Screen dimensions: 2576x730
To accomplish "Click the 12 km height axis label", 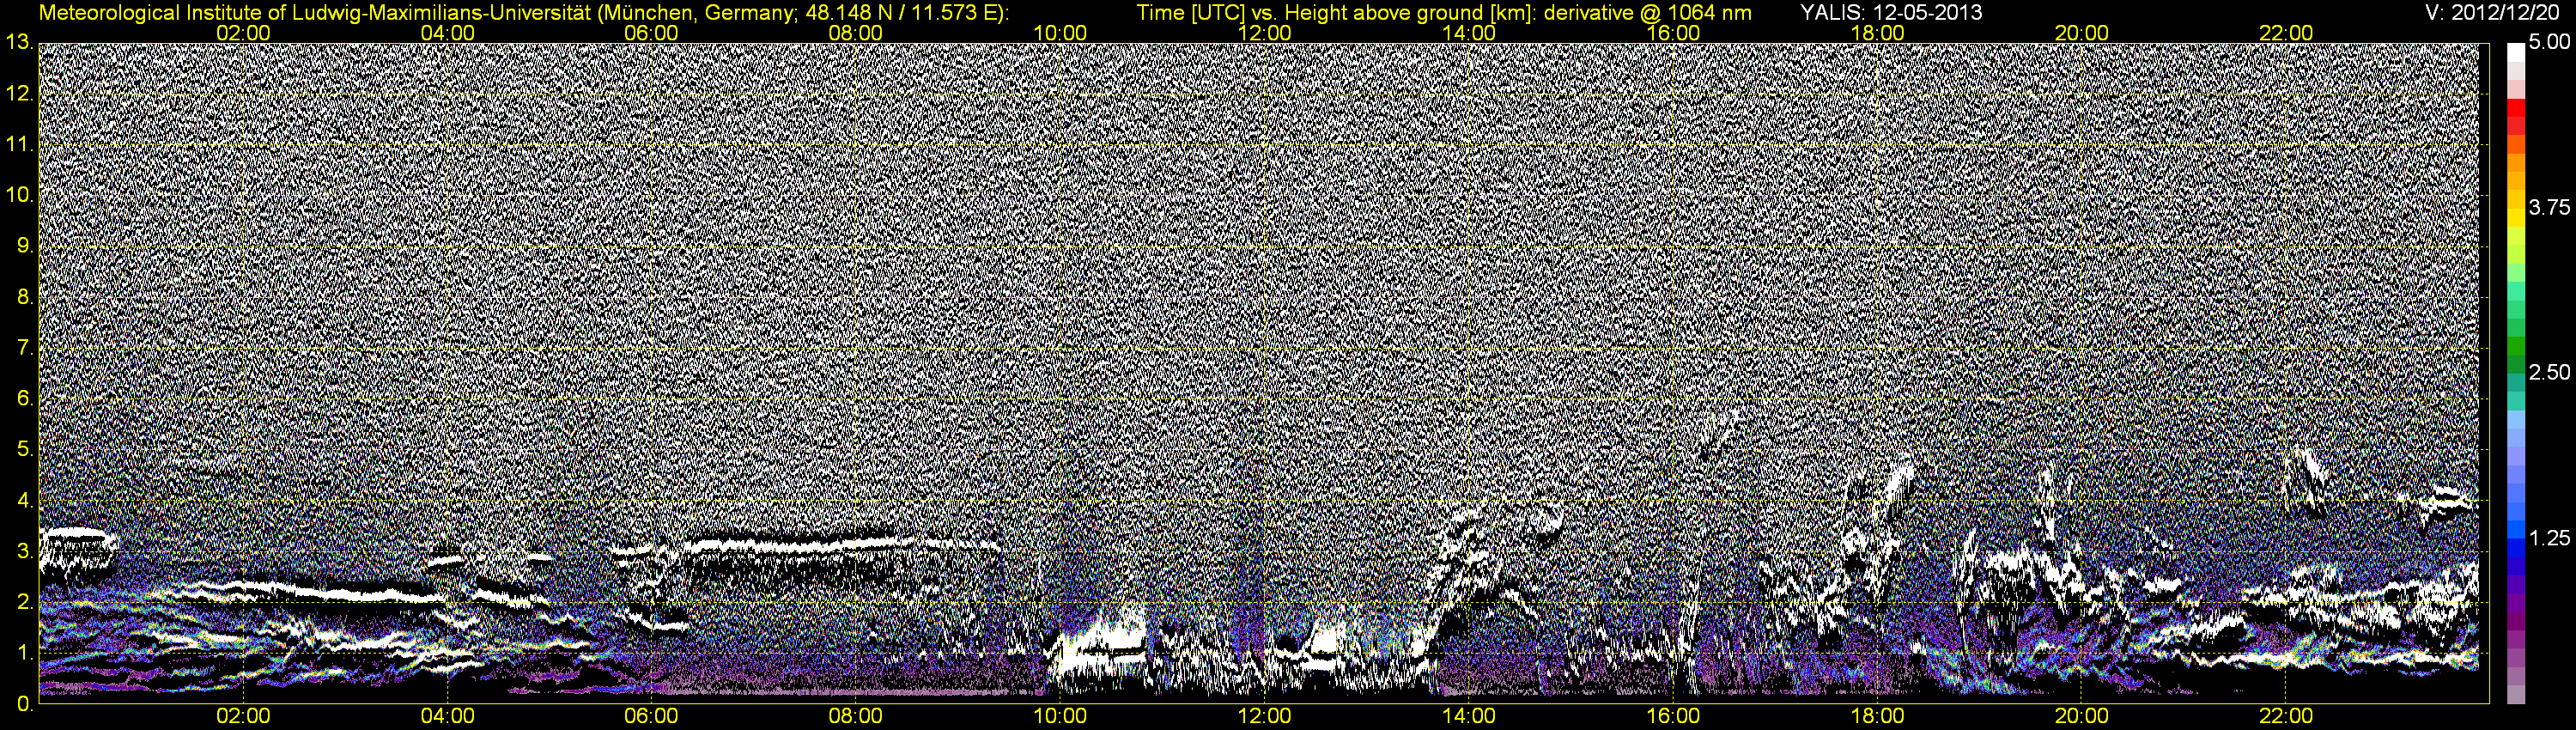I will tap(18, 94).
